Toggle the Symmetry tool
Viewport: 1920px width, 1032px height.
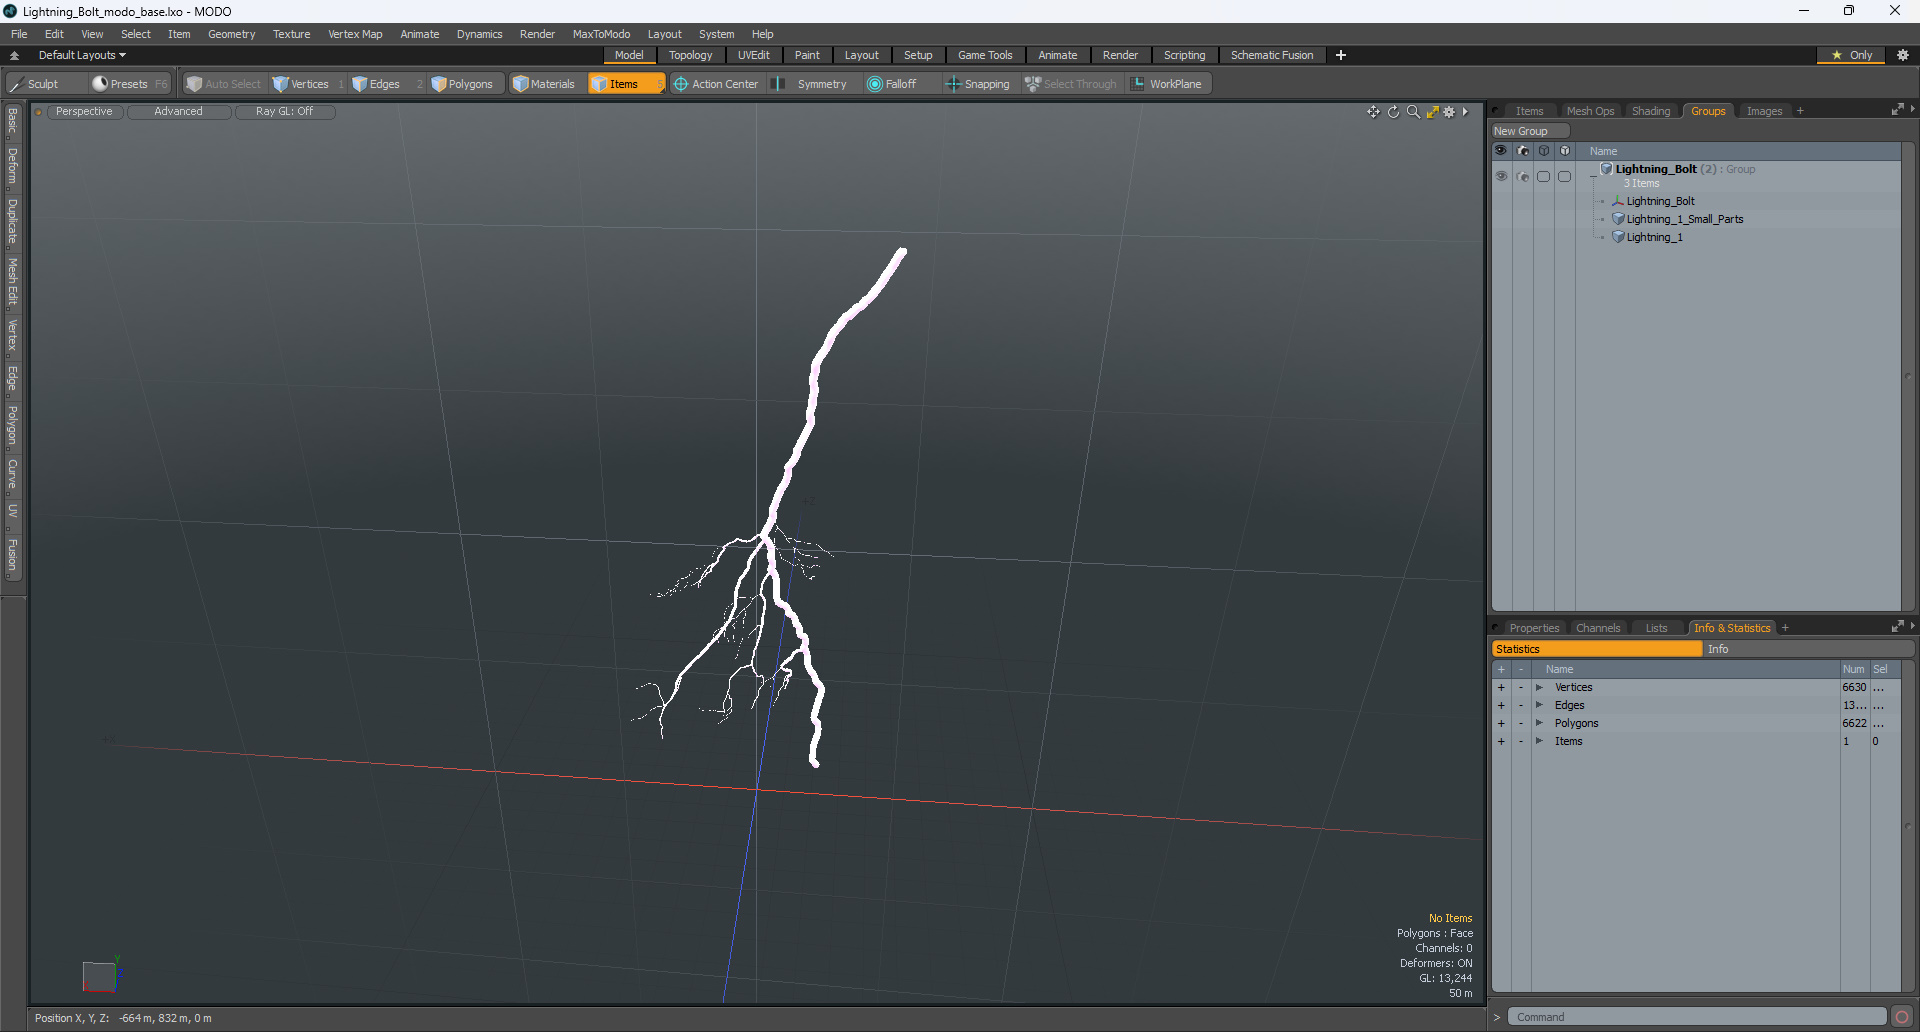(x=811, y=84)
